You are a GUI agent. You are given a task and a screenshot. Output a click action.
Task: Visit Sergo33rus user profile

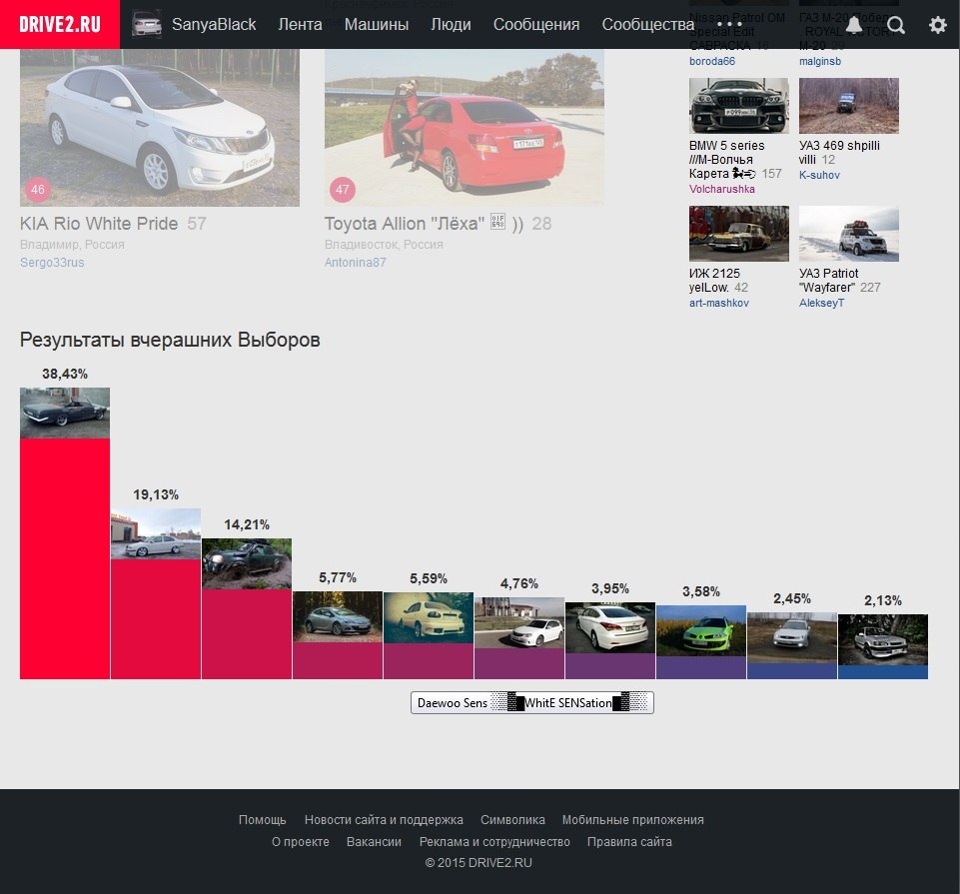point(52,263)
